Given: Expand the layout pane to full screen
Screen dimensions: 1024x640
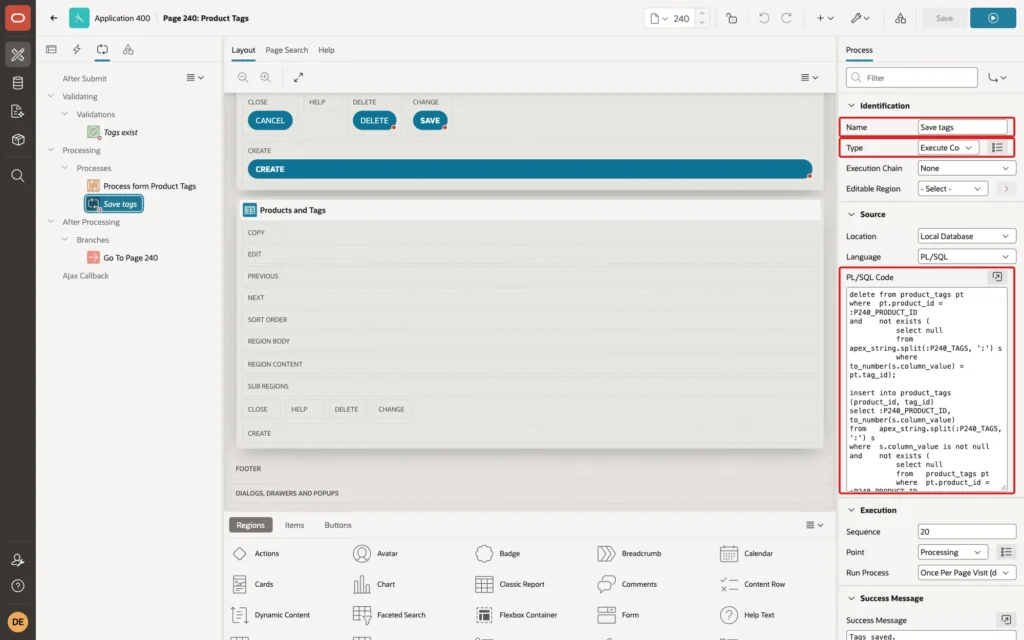Looking at the screenshot, I should (x=298, y=77).
